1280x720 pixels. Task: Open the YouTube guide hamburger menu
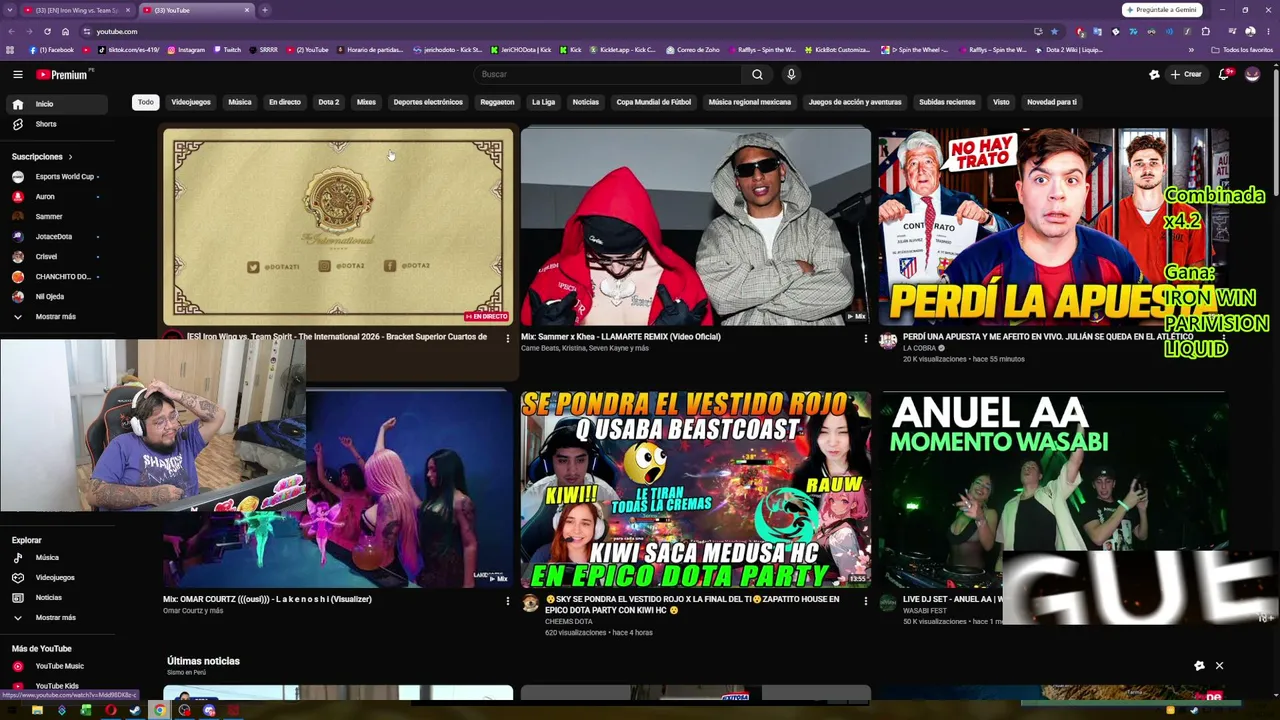(x=17, y=74)
